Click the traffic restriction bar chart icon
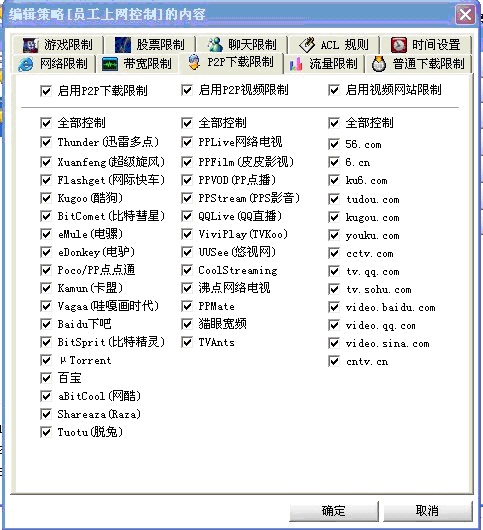Image resolution: width=483 pixels, height=530 pixels. 296,64
